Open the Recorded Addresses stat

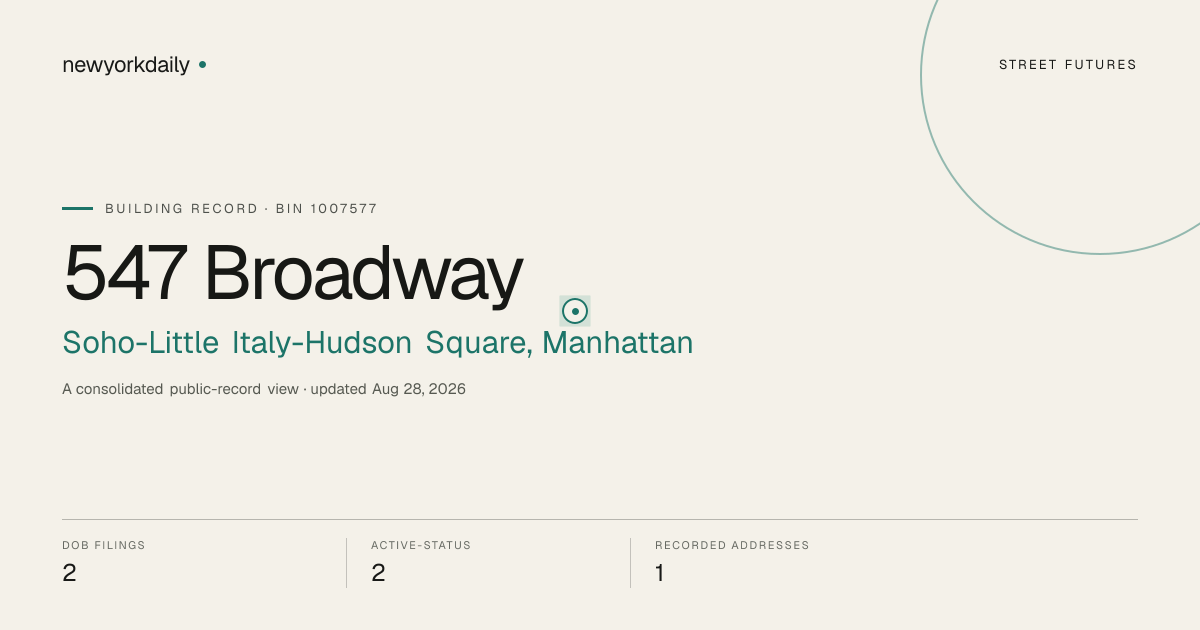(x=732, y=562)
